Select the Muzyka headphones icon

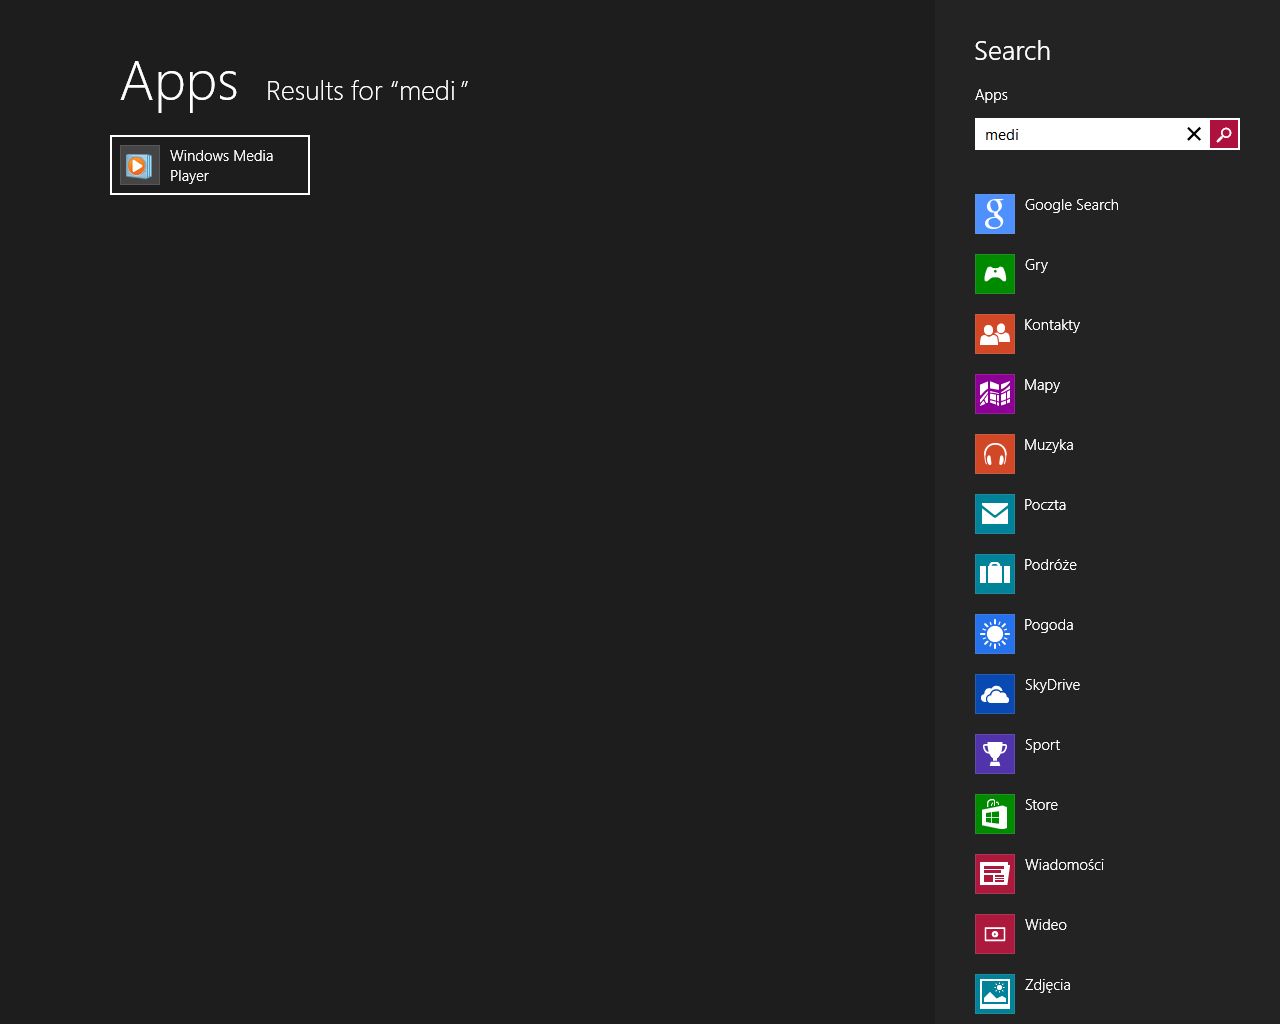coord(995,454)
